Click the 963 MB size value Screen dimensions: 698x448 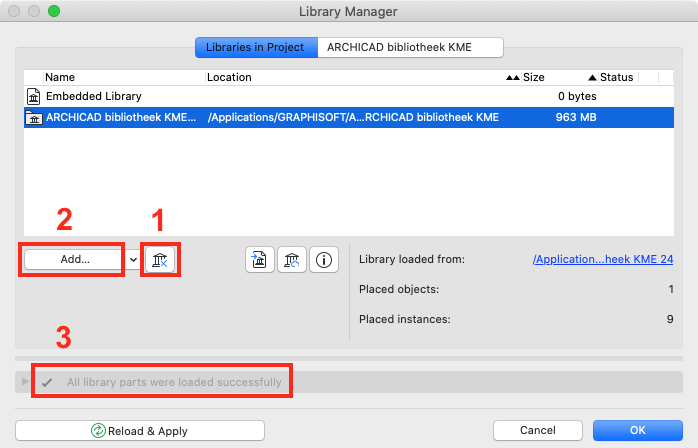click(x=576, y=118)
